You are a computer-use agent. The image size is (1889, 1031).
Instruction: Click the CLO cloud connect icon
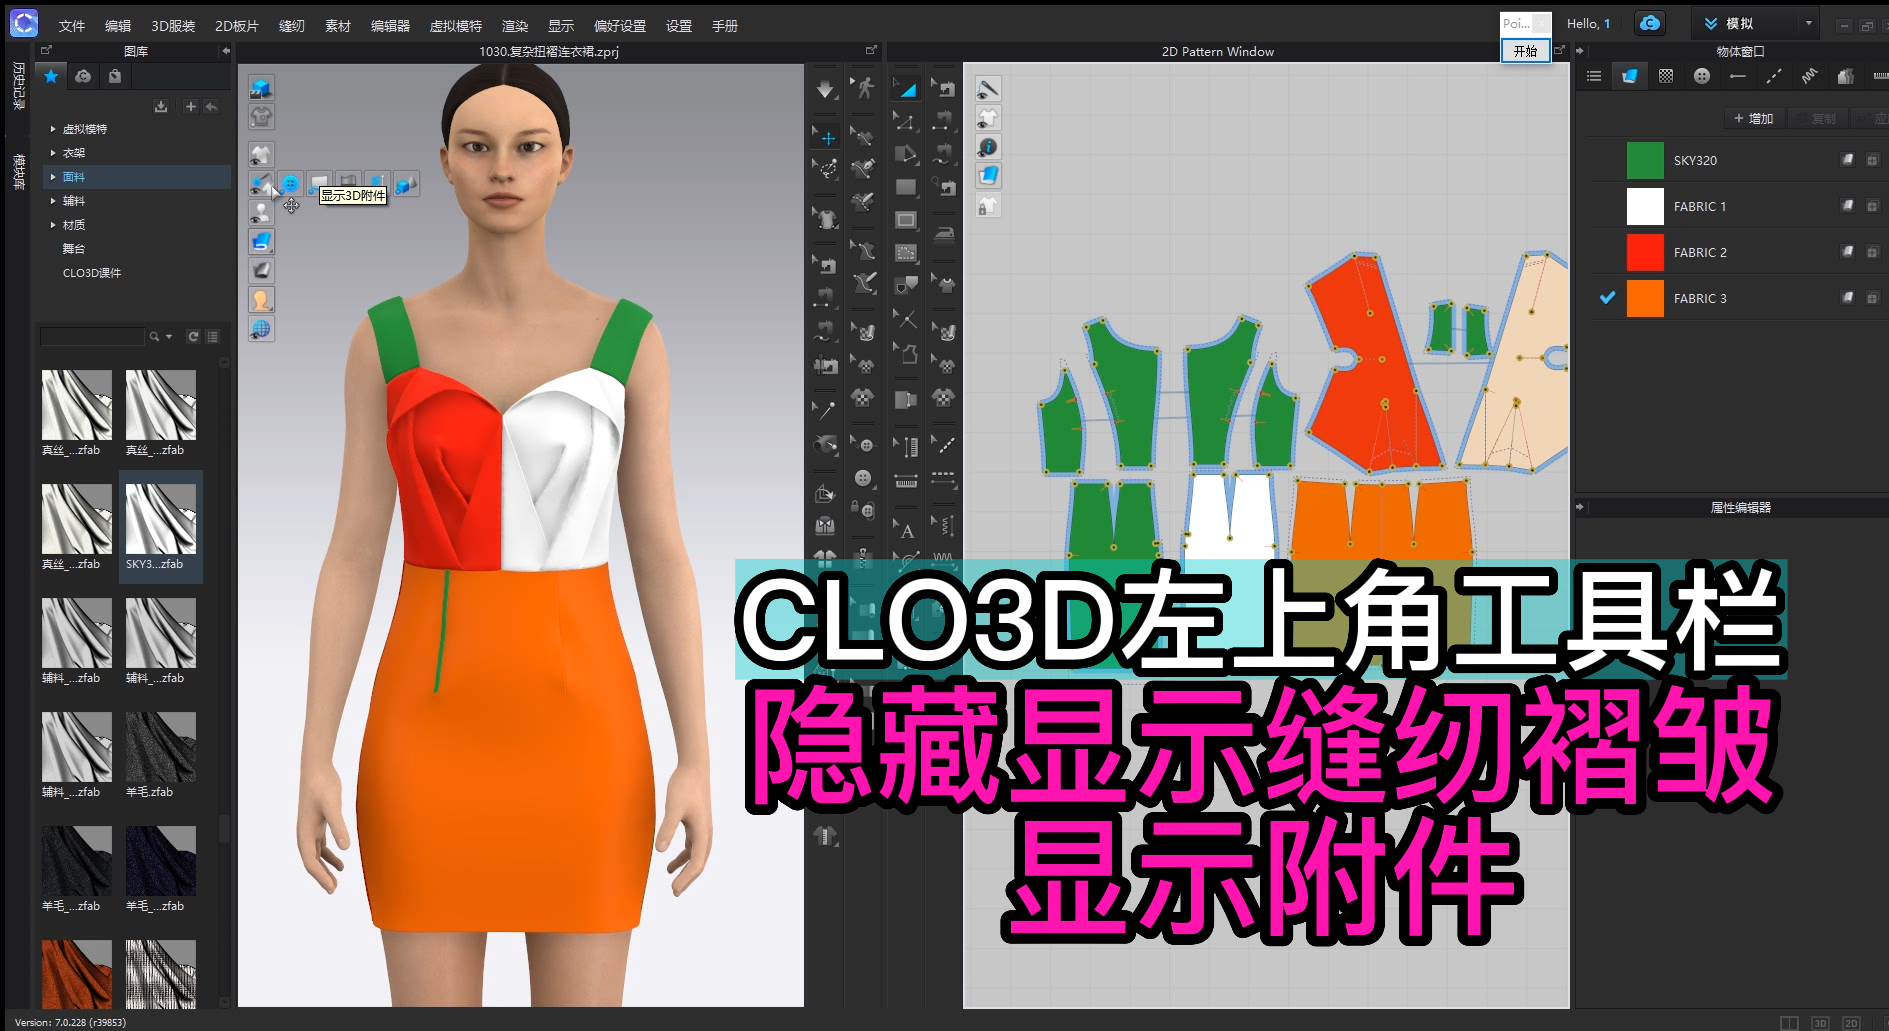pos(1650,23)
